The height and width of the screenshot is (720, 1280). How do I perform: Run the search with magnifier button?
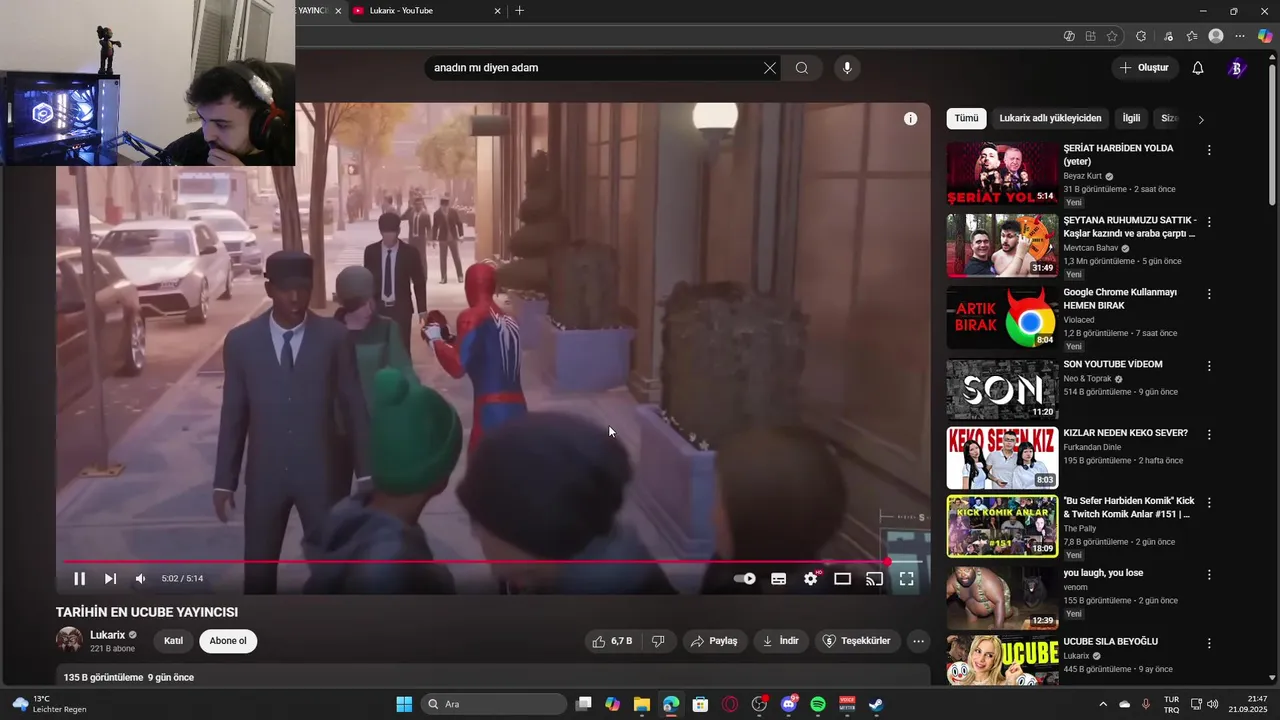click(x=802, y=68)
